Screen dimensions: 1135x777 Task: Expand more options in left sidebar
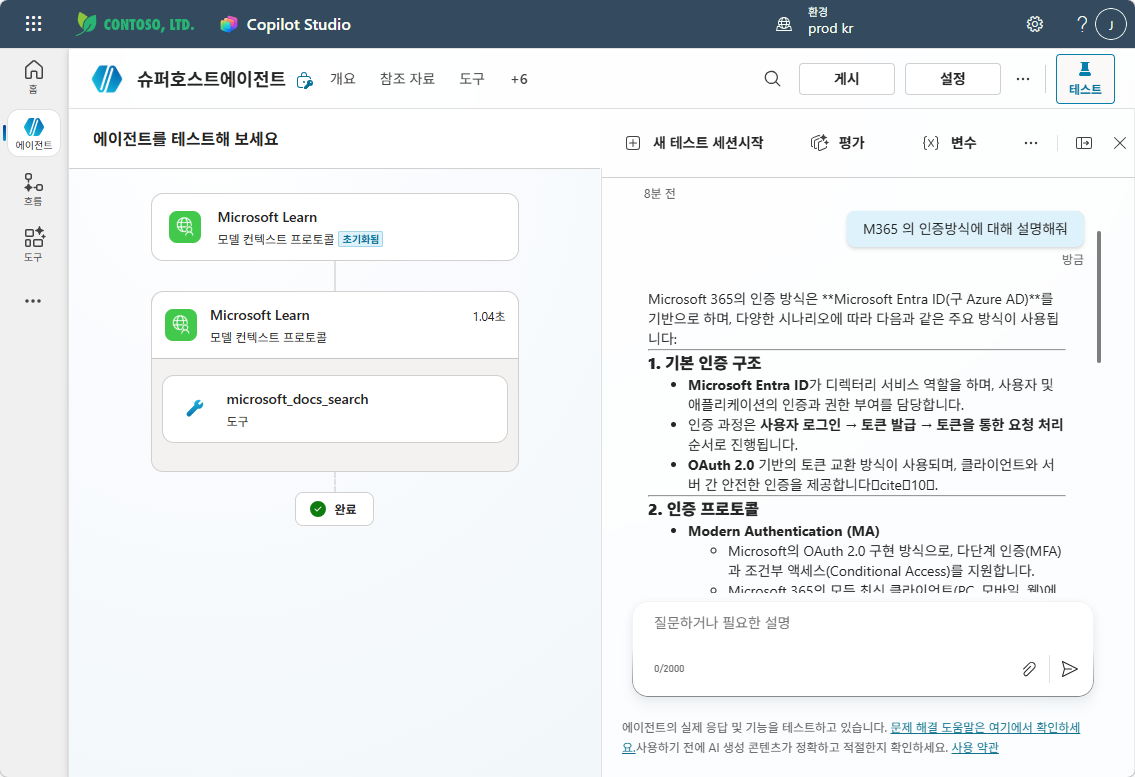coord(33,301)
